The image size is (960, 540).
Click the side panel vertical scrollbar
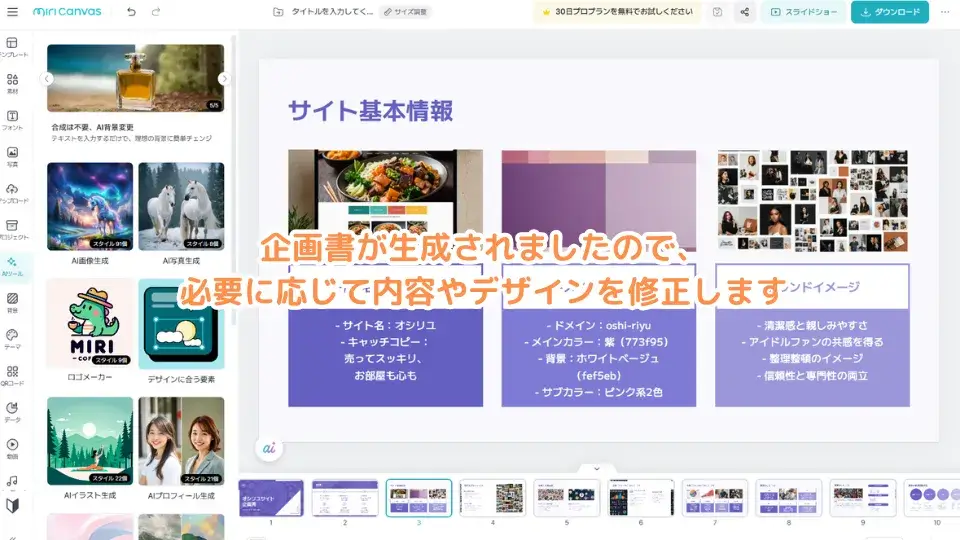[233, 181]
